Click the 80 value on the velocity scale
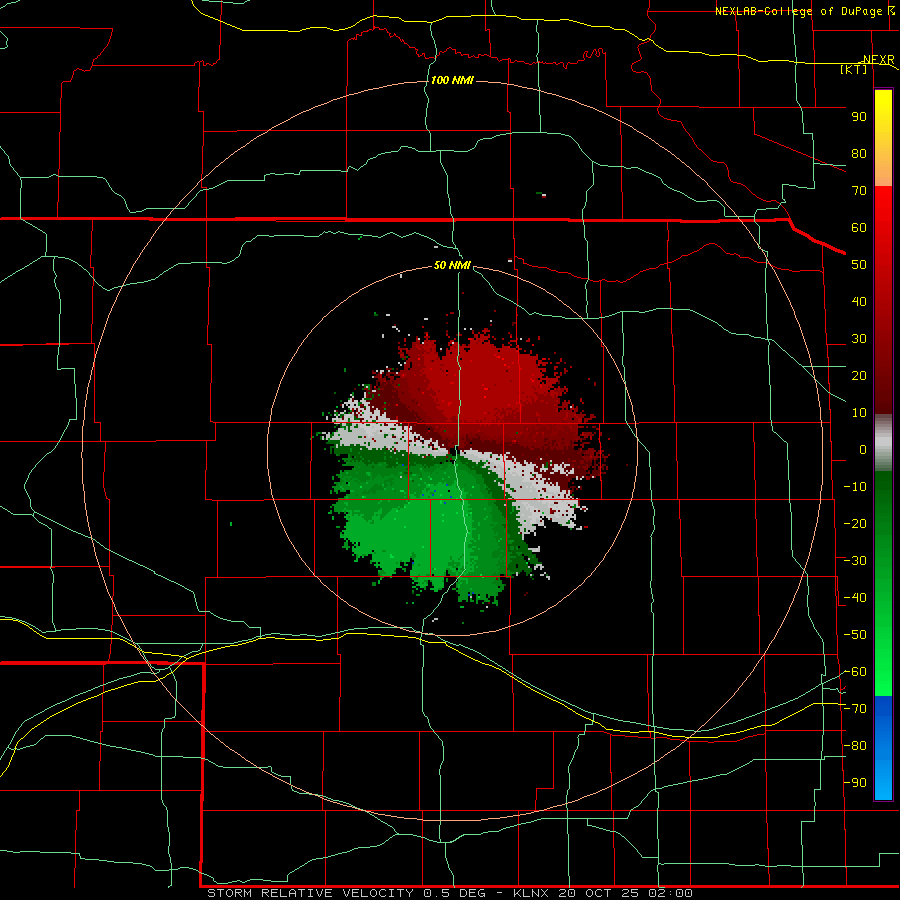The height and width of the screenshot is (900, 900). tap(859, 153)
